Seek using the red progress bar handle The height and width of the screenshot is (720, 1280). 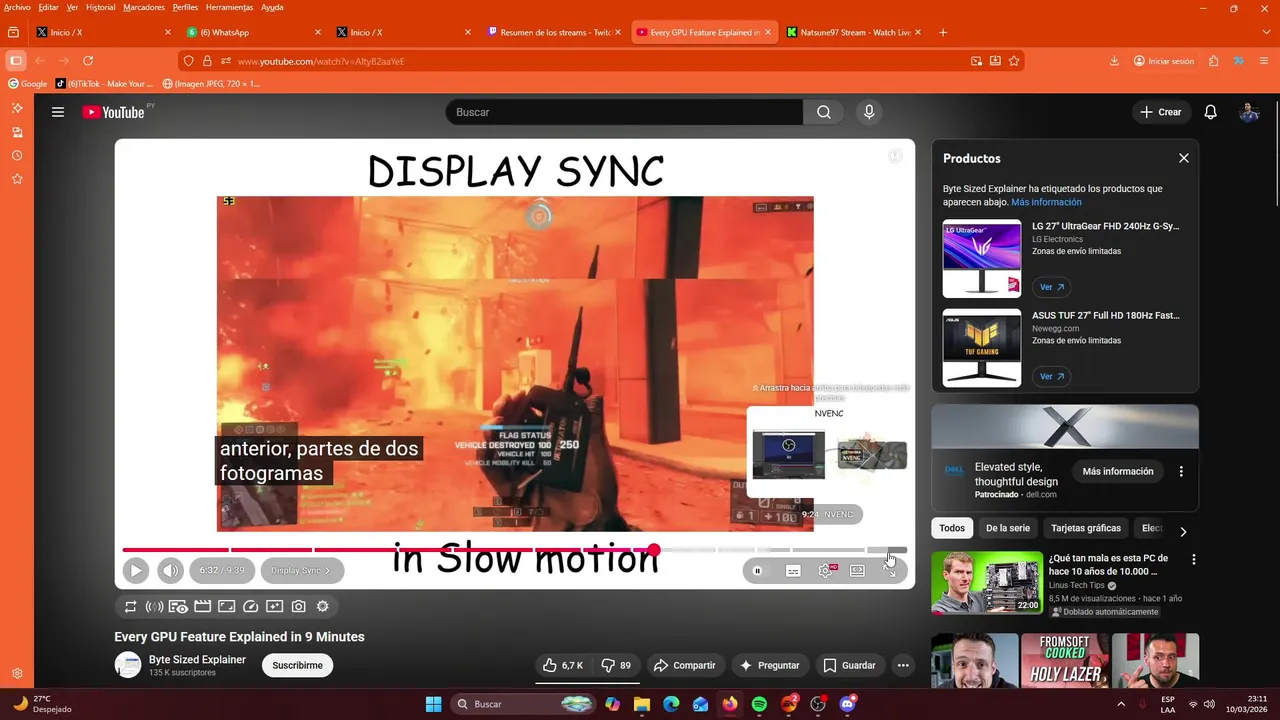(654, 550)
